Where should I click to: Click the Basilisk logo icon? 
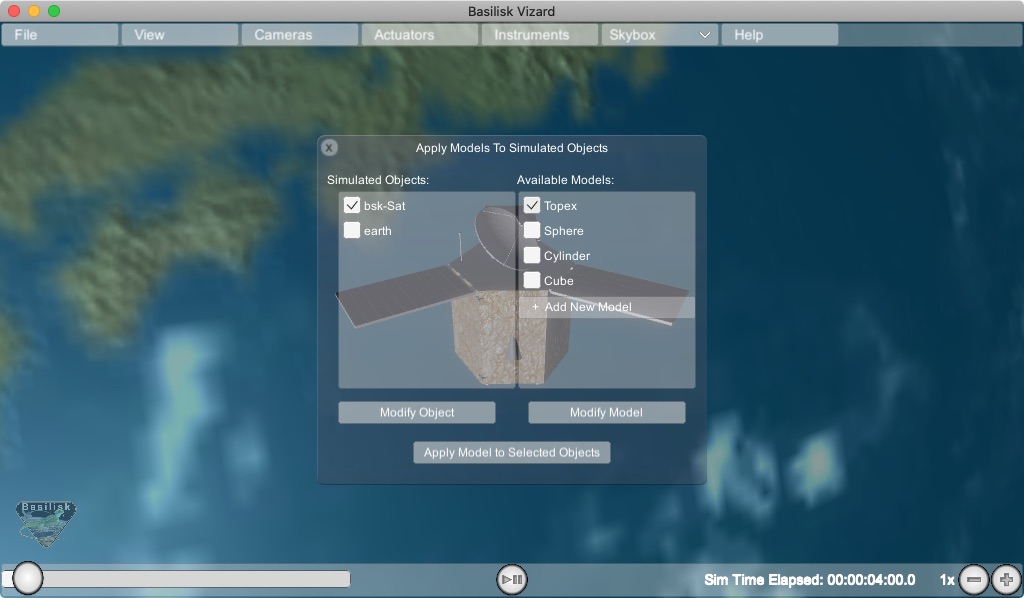46,522
